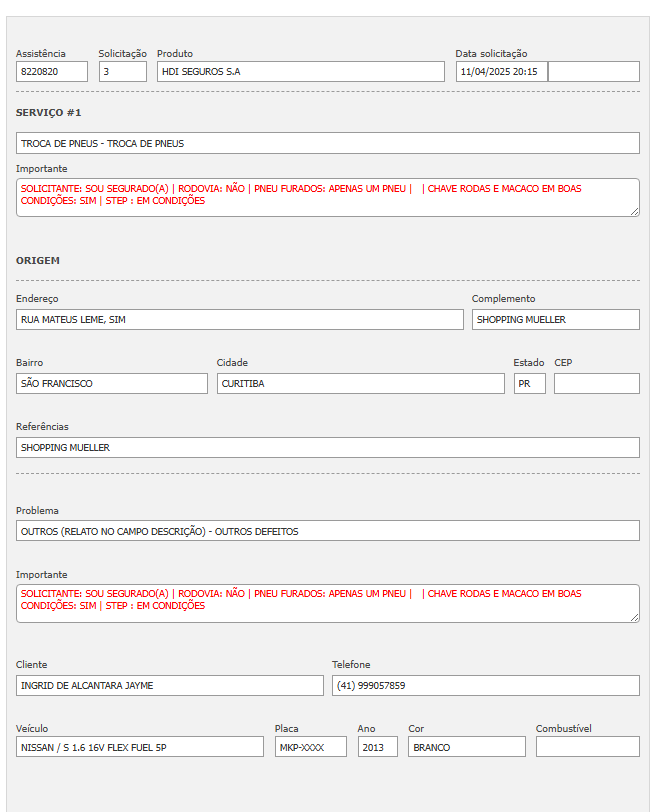The width and height of the screenshot is (651, 812).
Task: Click the Cor field showing BRANCO
Action: point(466,747)
